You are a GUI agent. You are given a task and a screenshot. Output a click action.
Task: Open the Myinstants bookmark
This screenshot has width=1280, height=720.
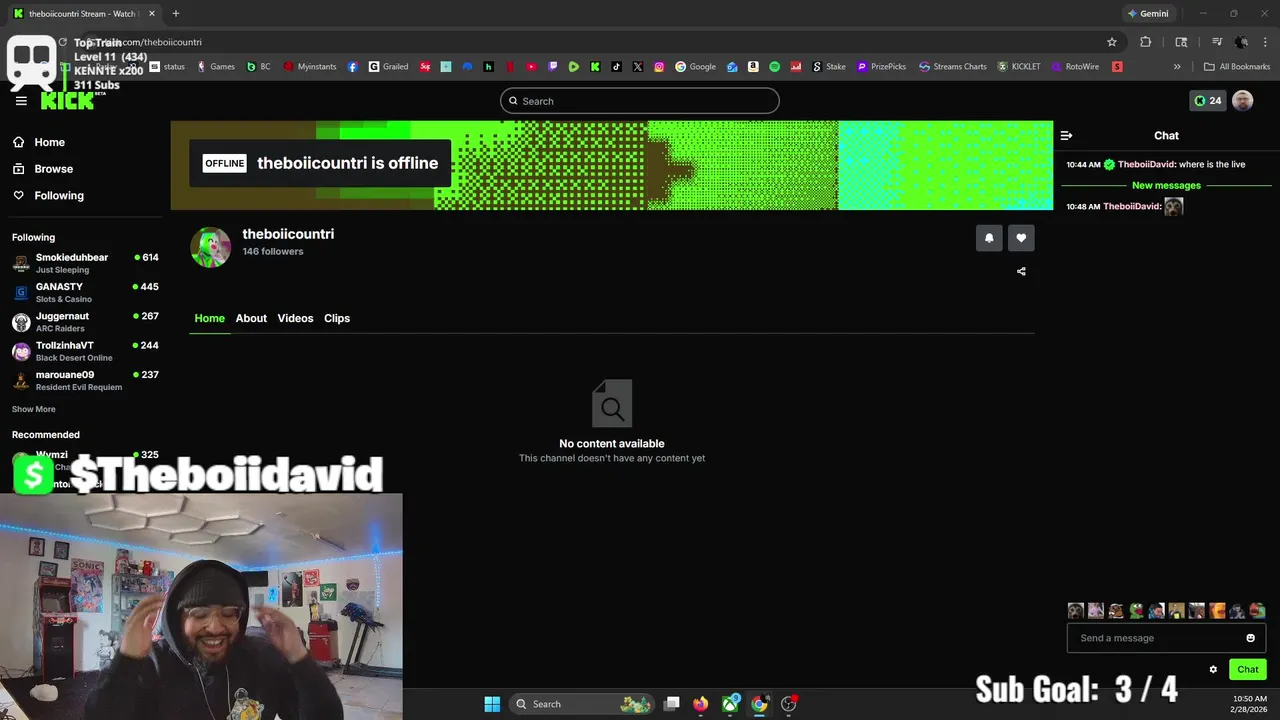310,67
